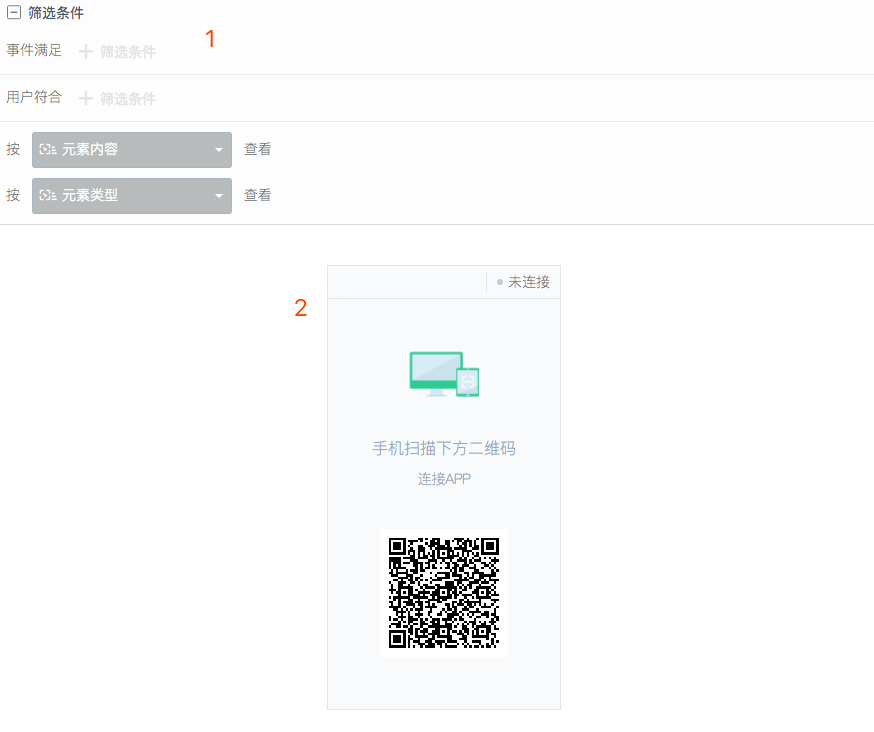Click the 筛选条件 section title

56,13
